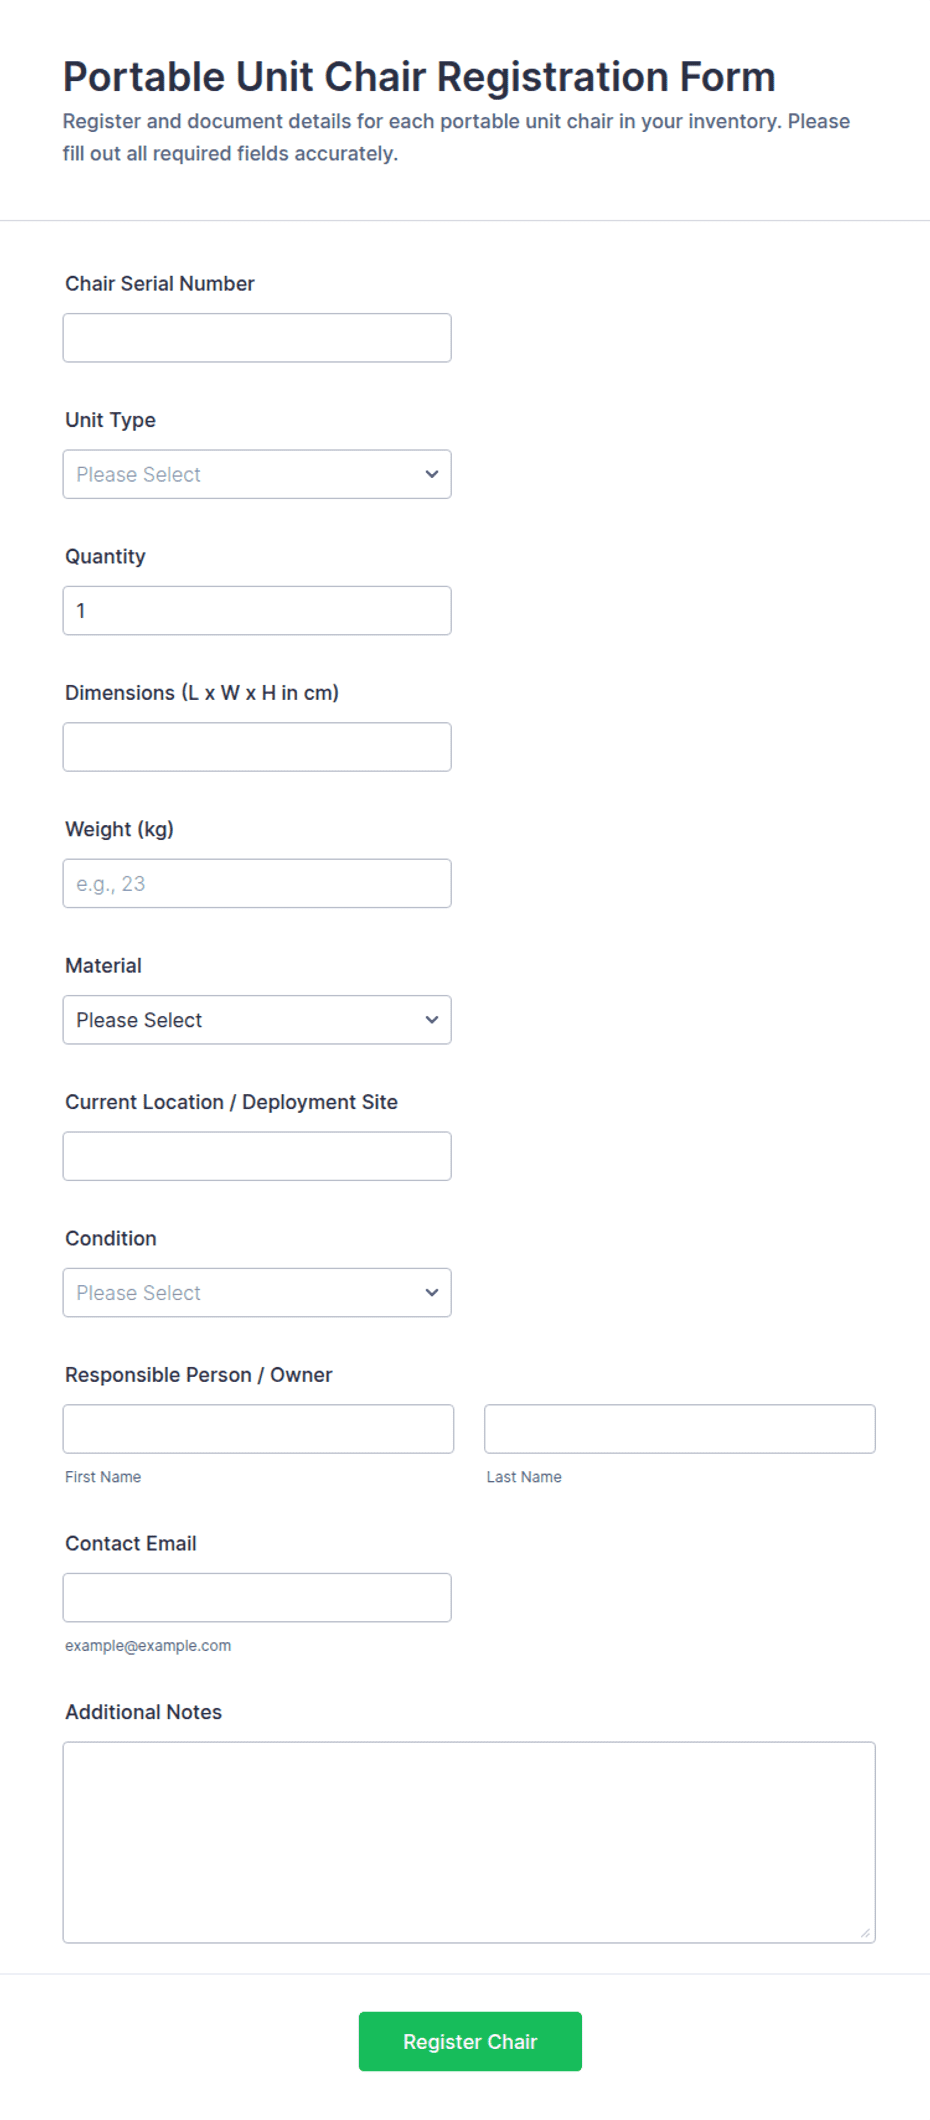Expand the Material dropdown

click(257, 1020)
